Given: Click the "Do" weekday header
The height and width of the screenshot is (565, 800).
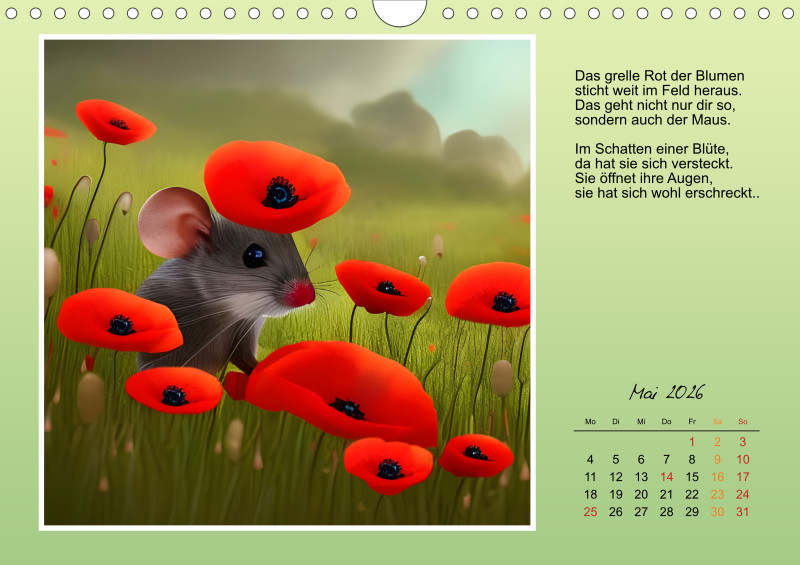Looking at the screenshot, I should click(666, 422).
